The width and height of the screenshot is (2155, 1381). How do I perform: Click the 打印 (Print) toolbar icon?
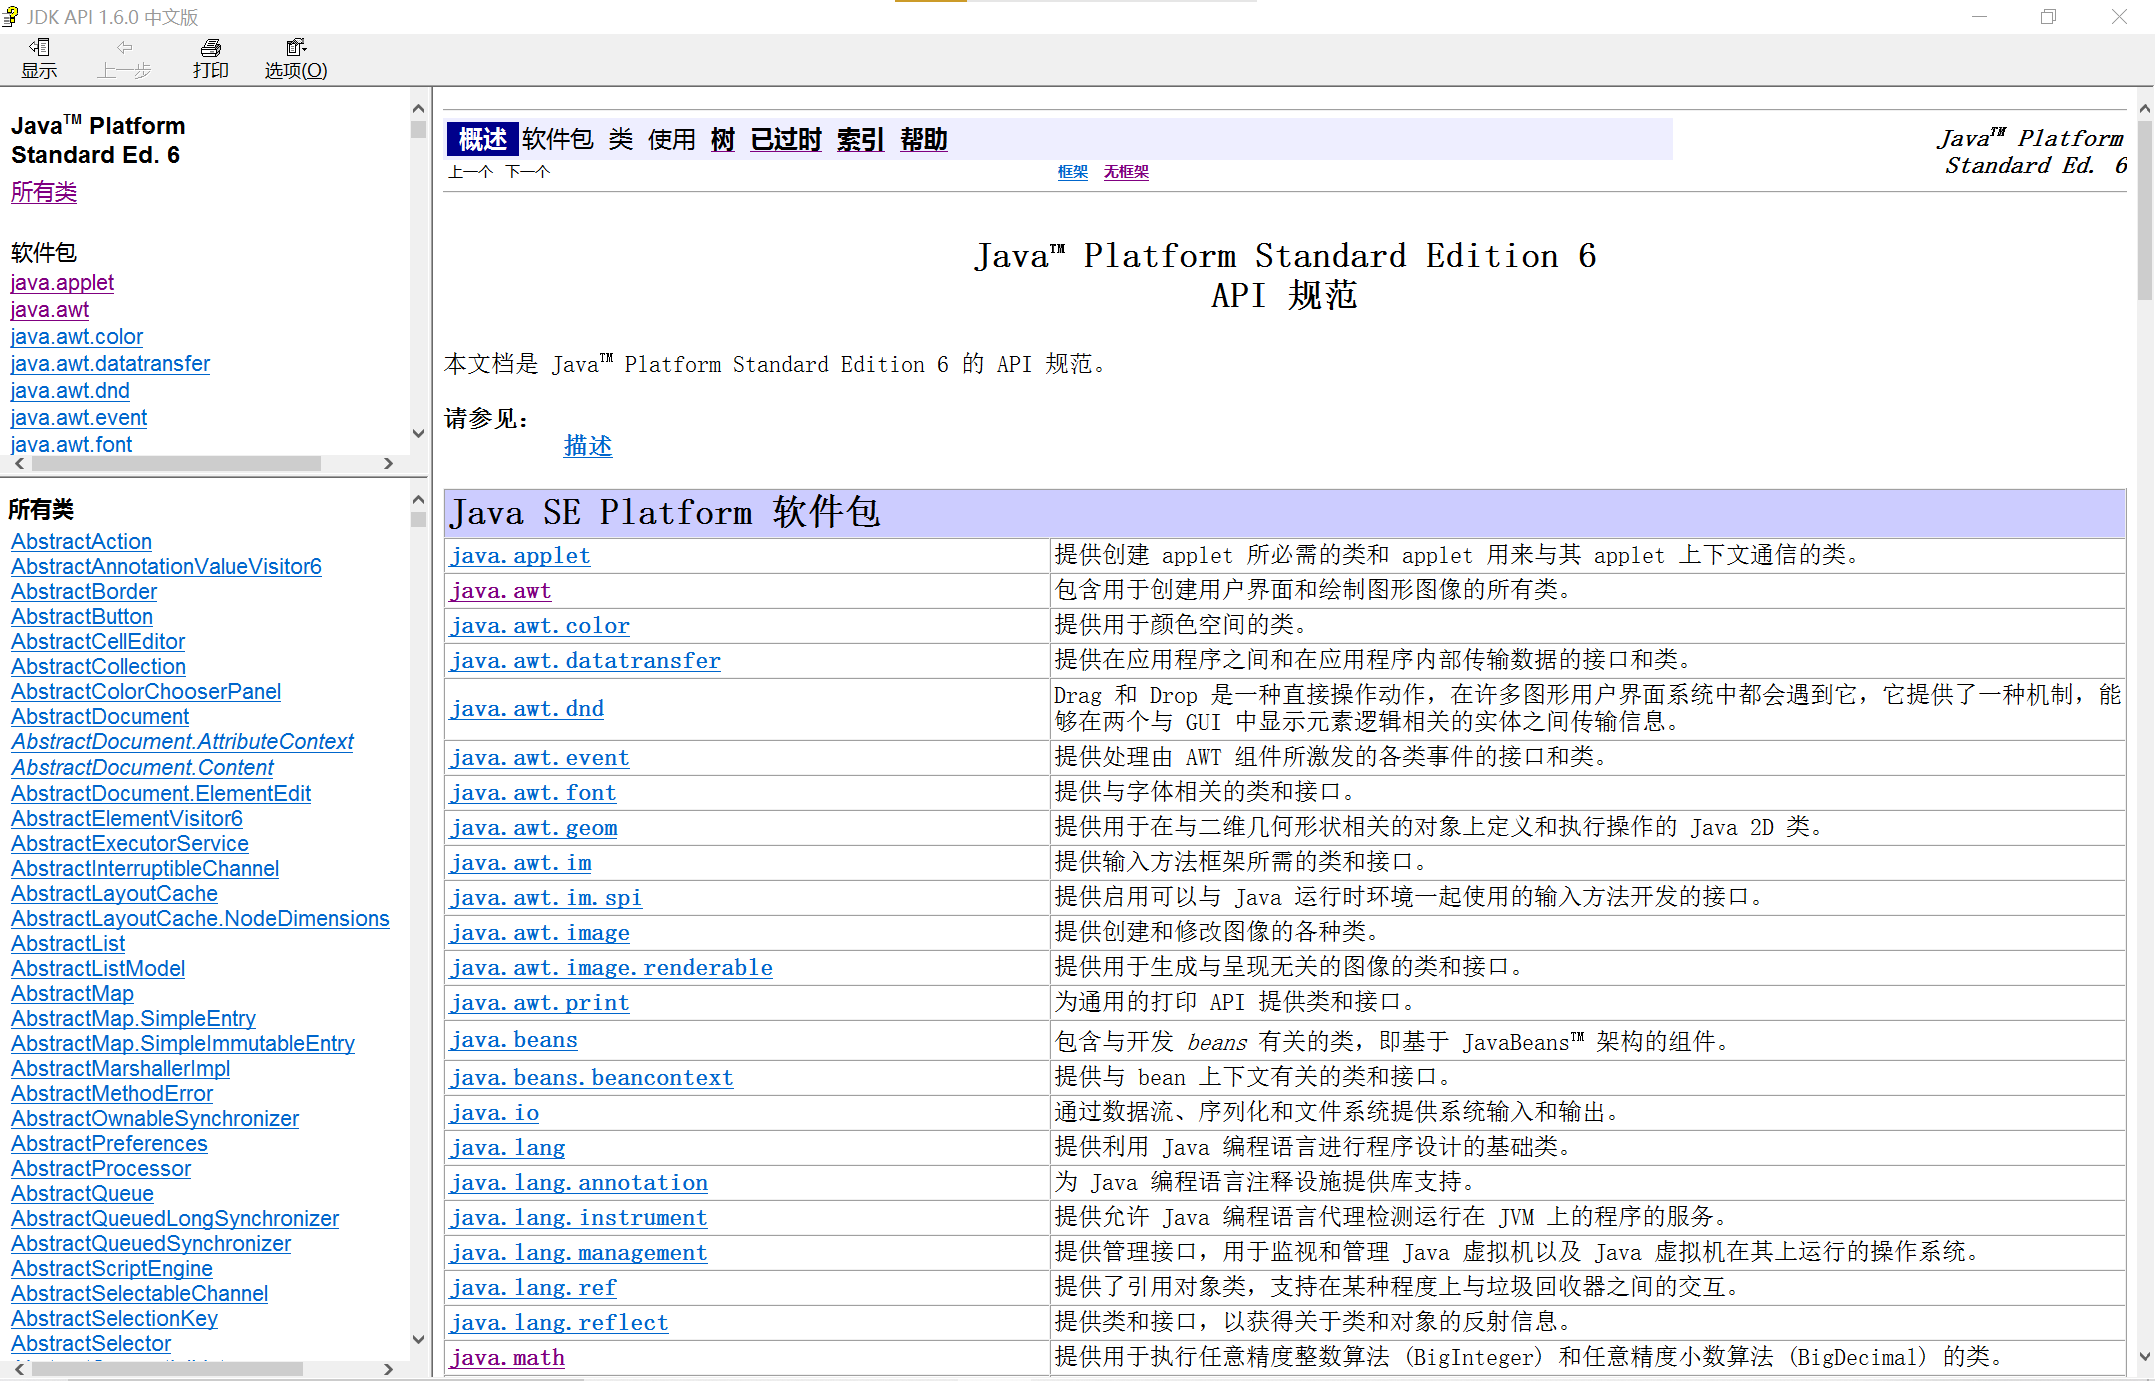(x=210, y=58)
